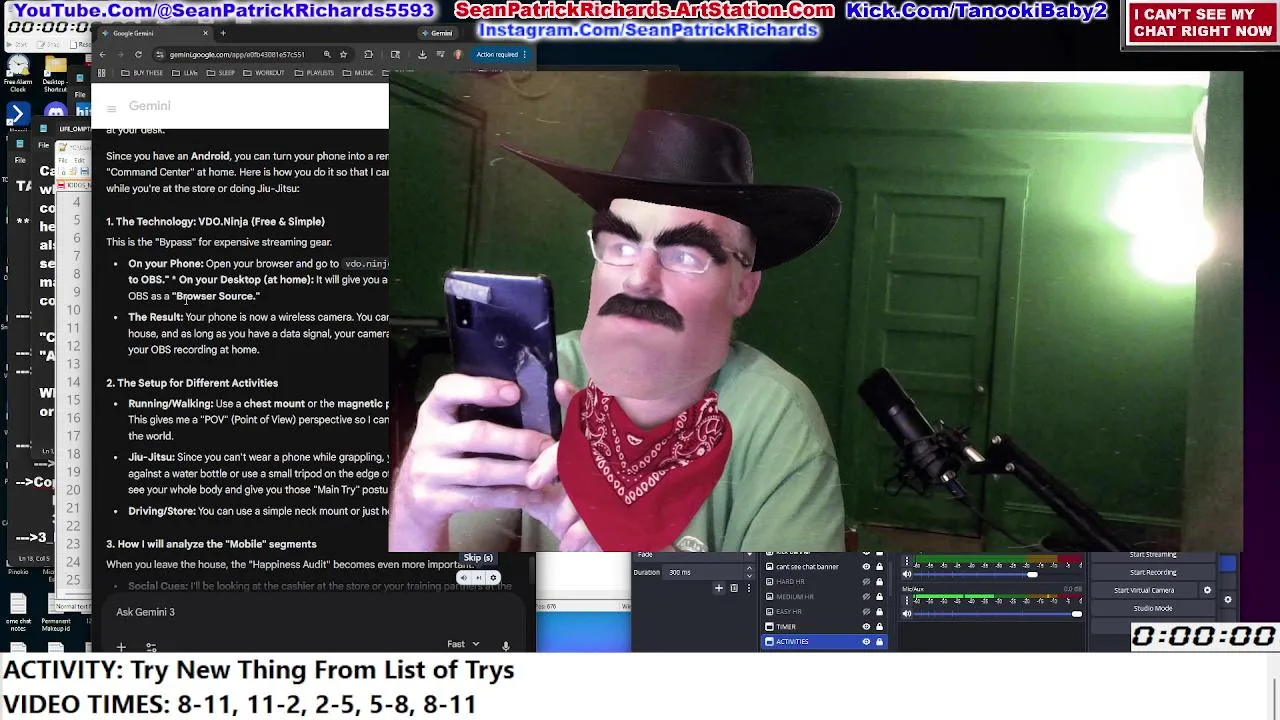Open the PLAYLISTS bookmarks folder
This screenshot has height=720, width=1280.
pyautogui.click(x=314, y=73)
